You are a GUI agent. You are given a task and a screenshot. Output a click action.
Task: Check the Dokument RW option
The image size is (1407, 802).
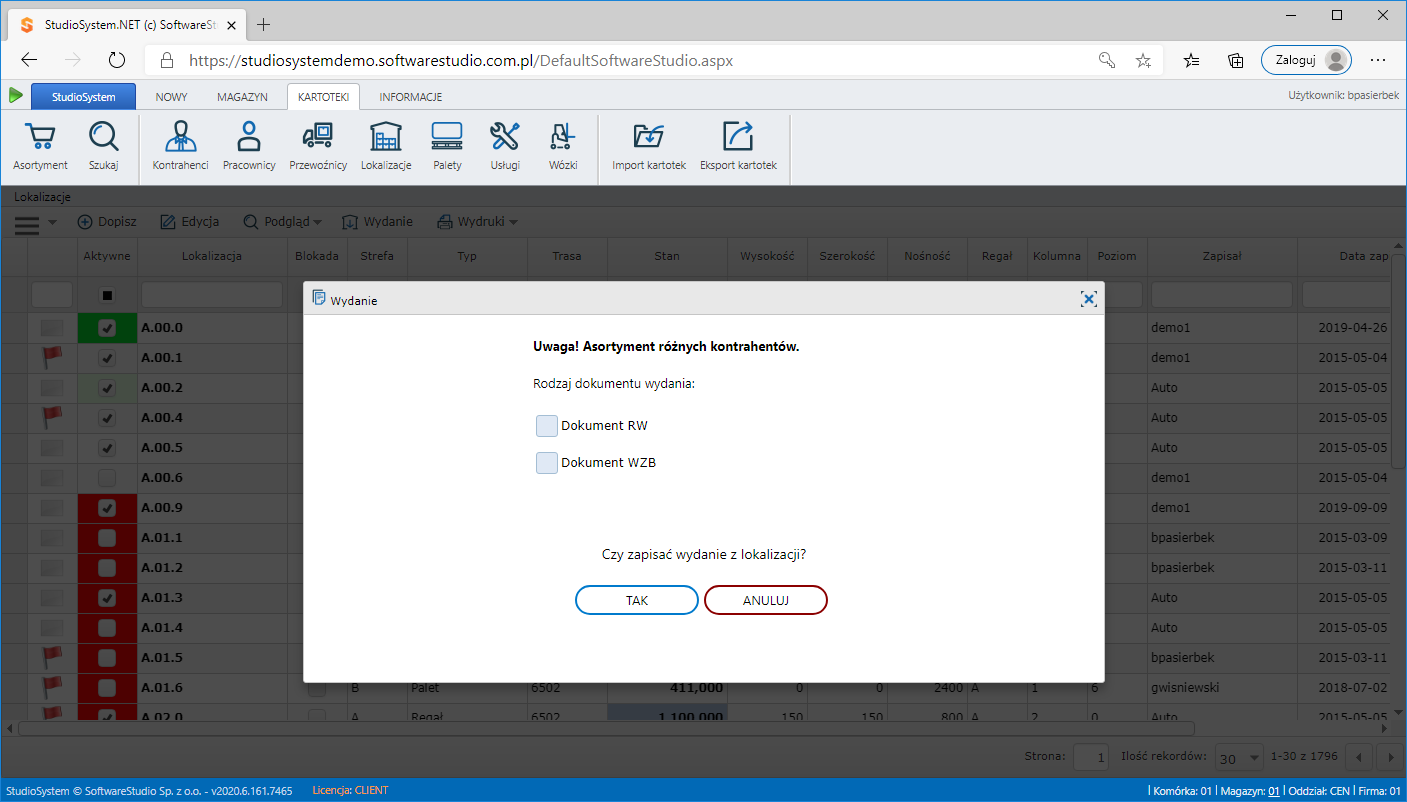pos(547,426)
